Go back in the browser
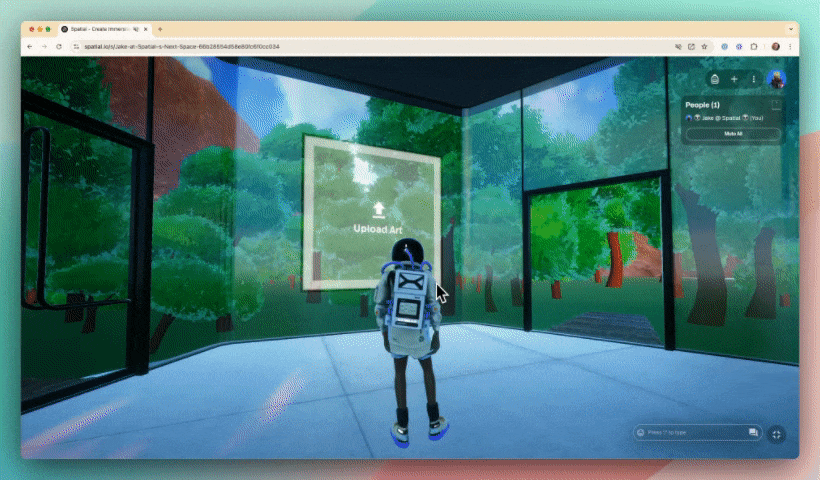This screenshot has width=820, height=480. tap(30, 47)
